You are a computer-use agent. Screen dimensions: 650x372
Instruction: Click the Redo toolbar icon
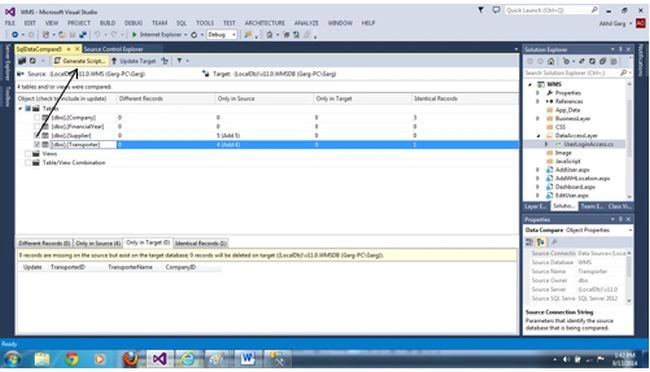click(x=113, y=34)
